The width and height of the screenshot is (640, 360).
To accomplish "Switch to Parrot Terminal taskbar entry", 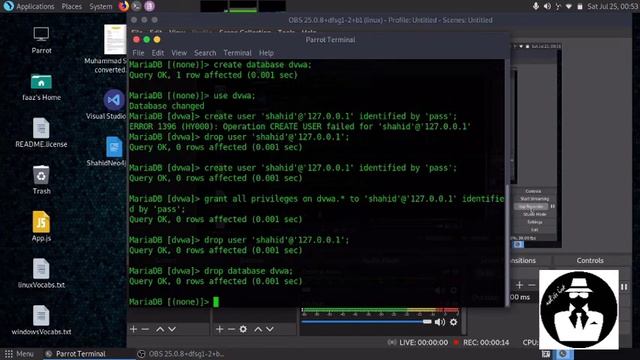I will click(x=75, y=354).
